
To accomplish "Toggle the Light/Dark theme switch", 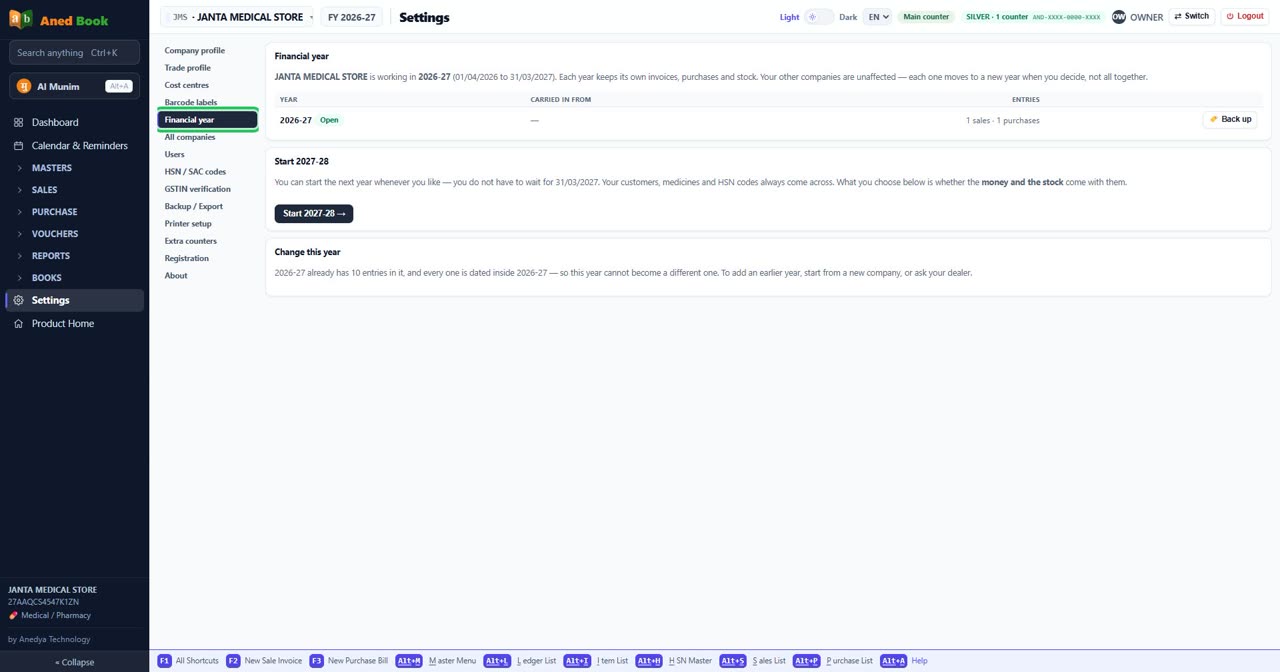I will tap(818, 17).
